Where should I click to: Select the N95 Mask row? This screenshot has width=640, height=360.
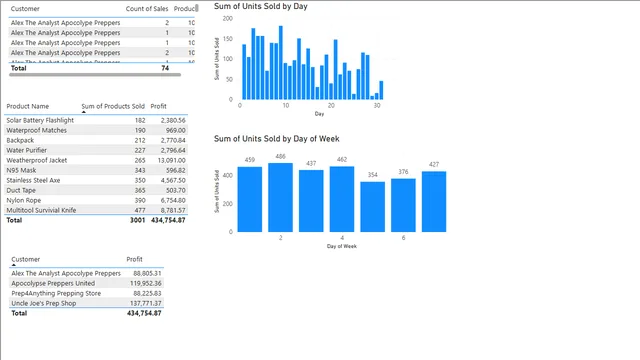[96, 170]
